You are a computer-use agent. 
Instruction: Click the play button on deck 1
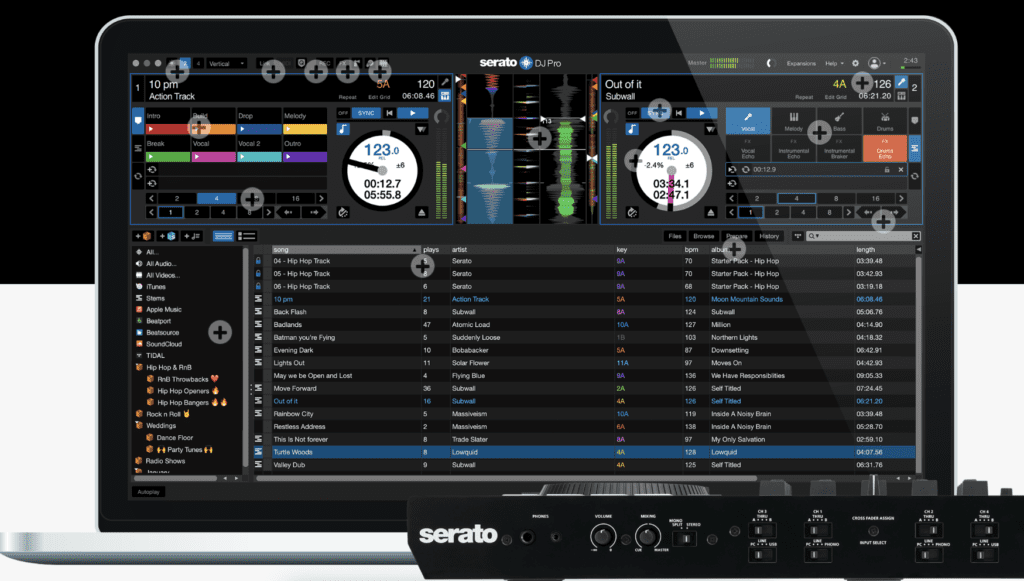(412, 113)
